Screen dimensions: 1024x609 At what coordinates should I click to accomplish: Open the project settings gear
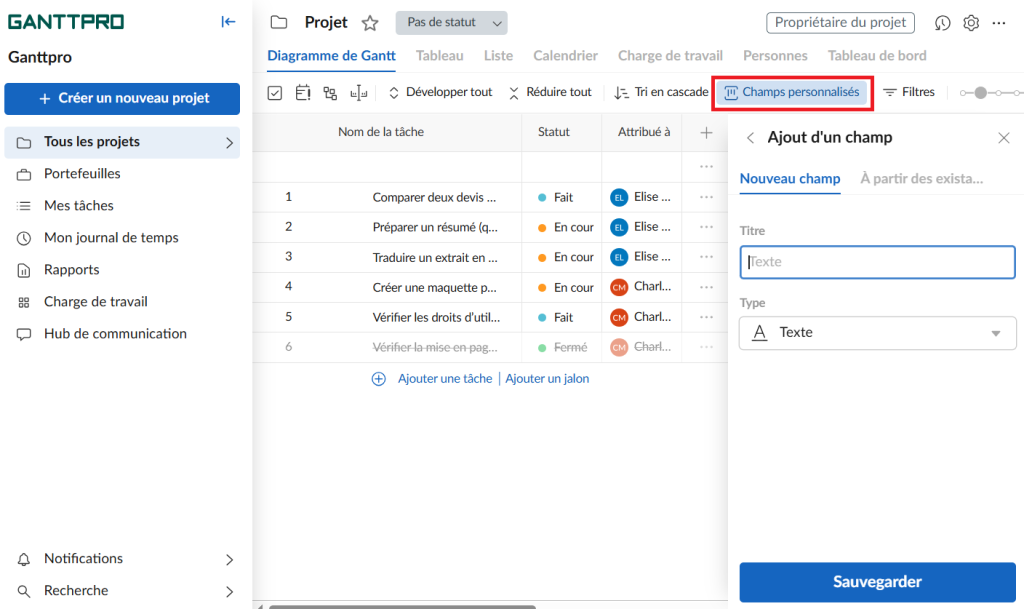[970, 22]
